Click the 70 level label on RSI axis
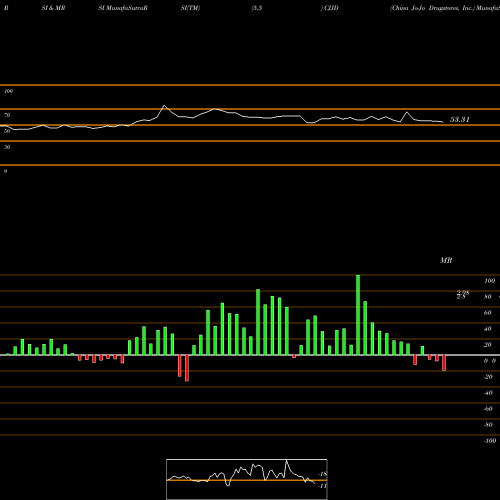 (x=7, y=115)
